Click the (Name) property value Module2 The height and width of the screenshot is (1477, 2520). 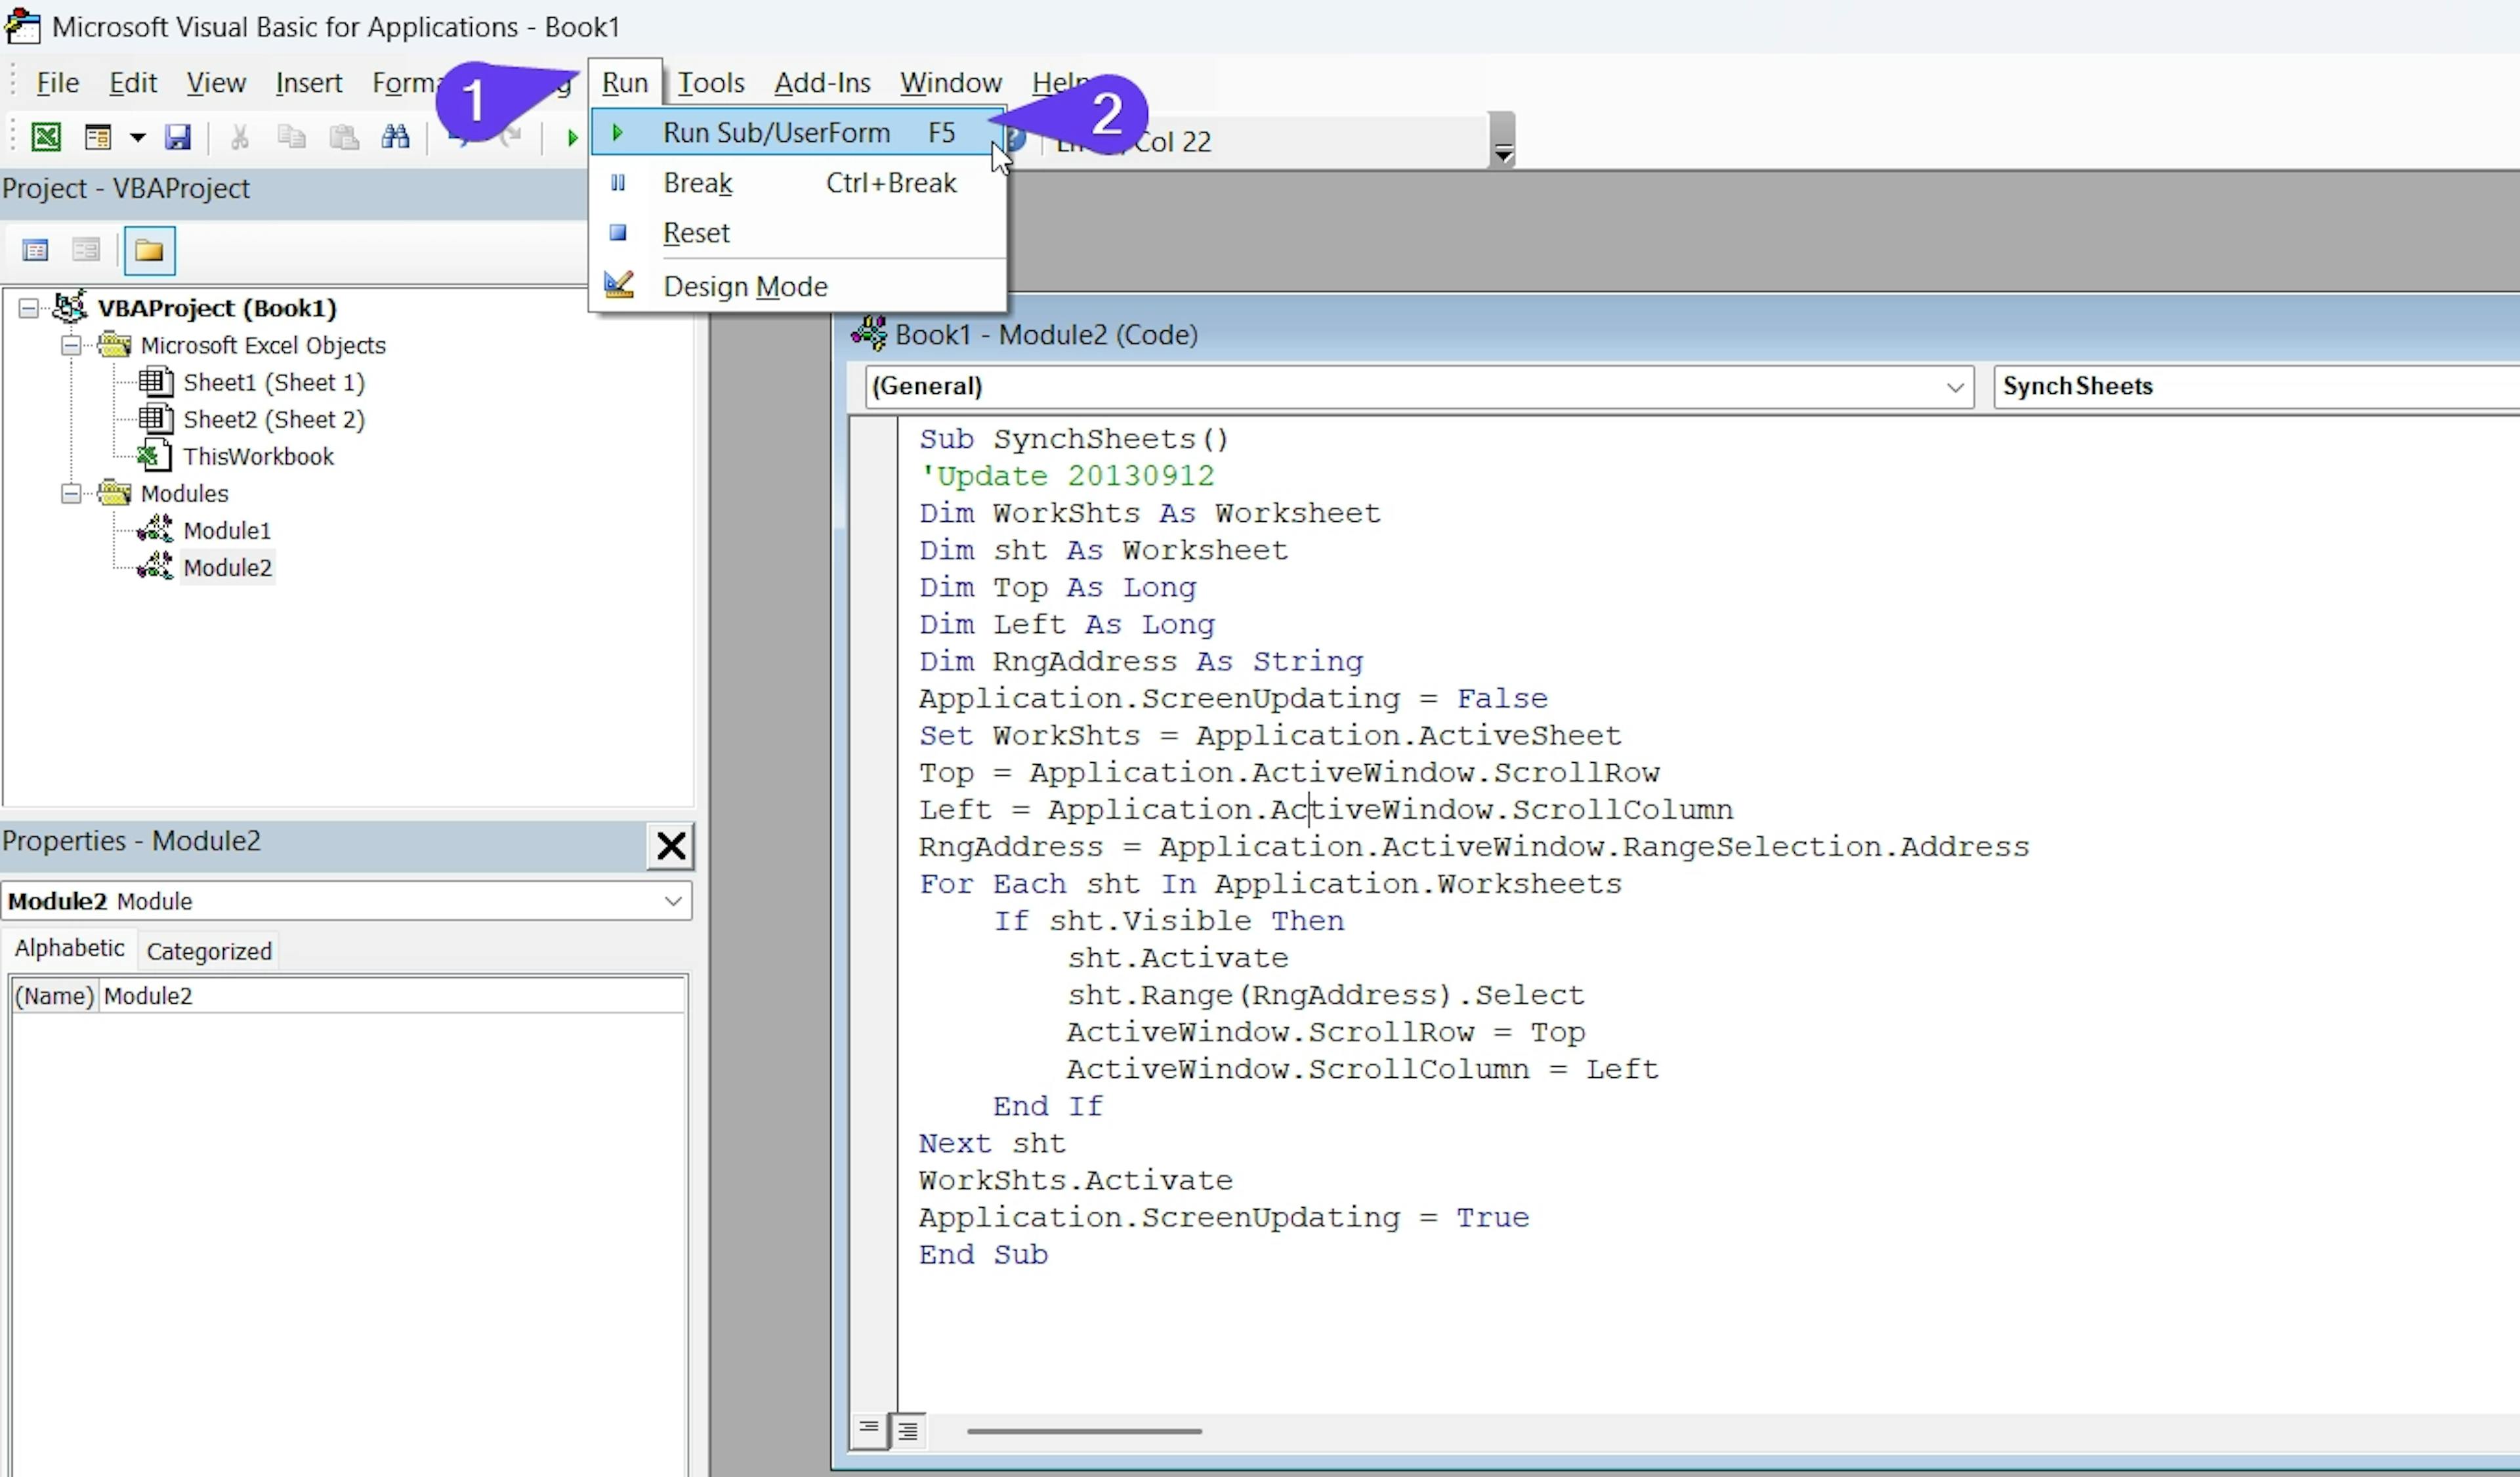[x=392, y=996]
